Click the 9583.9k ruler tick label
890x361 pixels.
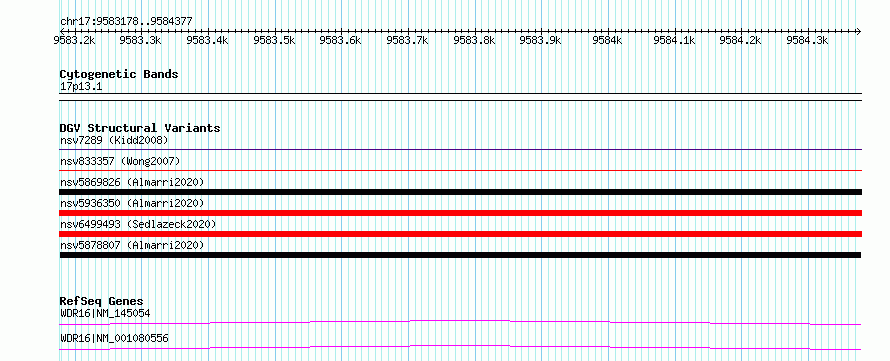541,40
